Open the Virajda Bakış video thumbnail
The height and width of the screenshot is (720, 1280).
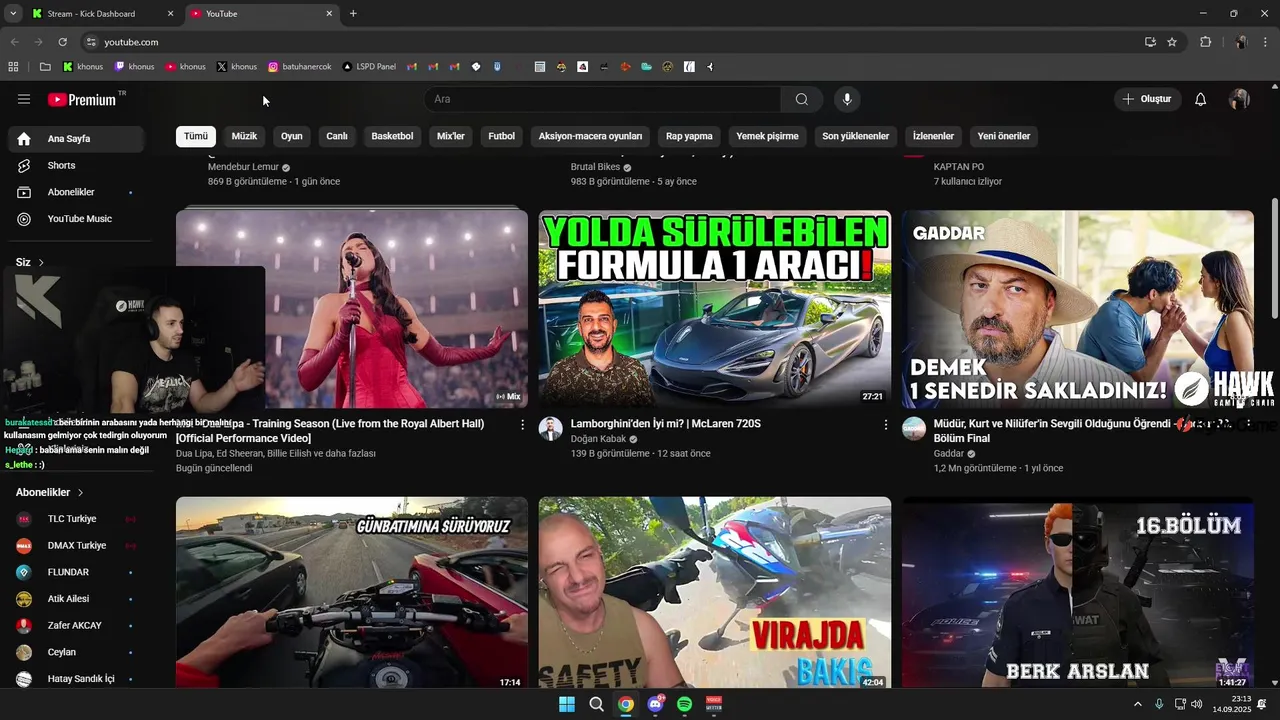point(715,592)
